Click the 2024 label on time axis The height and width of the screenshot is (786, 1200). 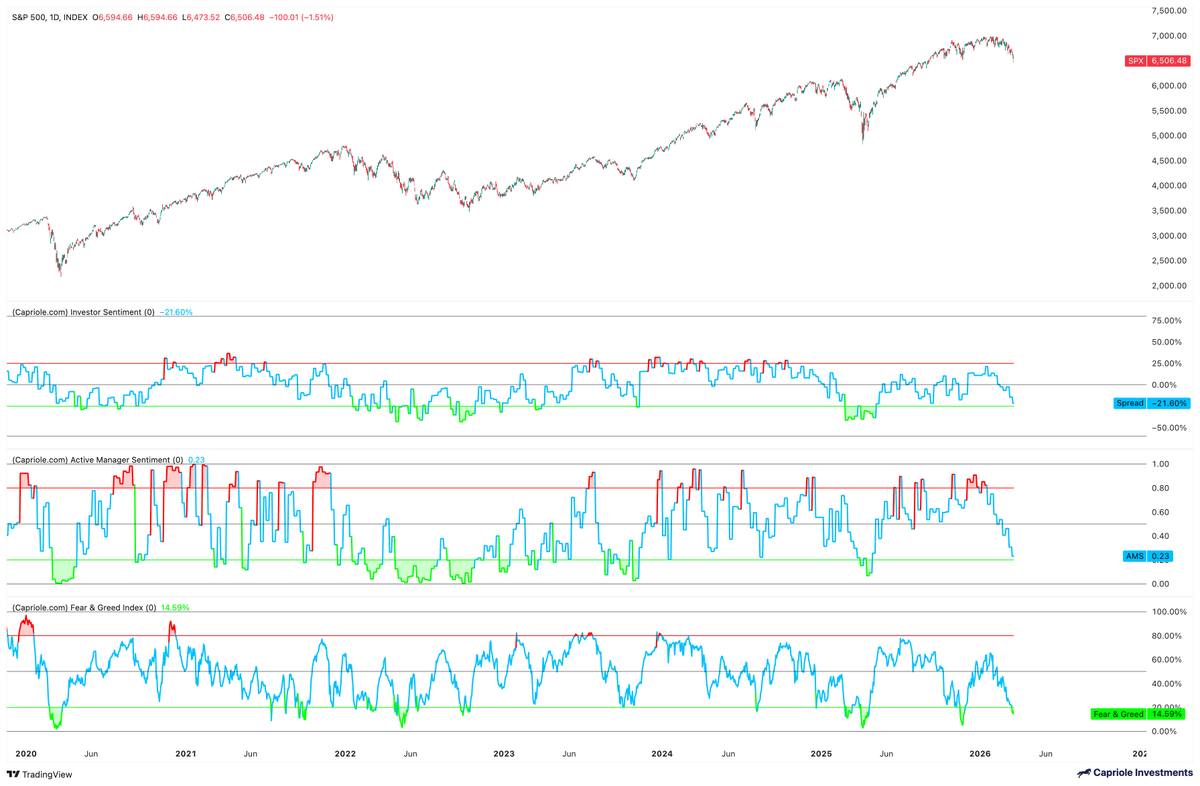click(x=662, y=753)
